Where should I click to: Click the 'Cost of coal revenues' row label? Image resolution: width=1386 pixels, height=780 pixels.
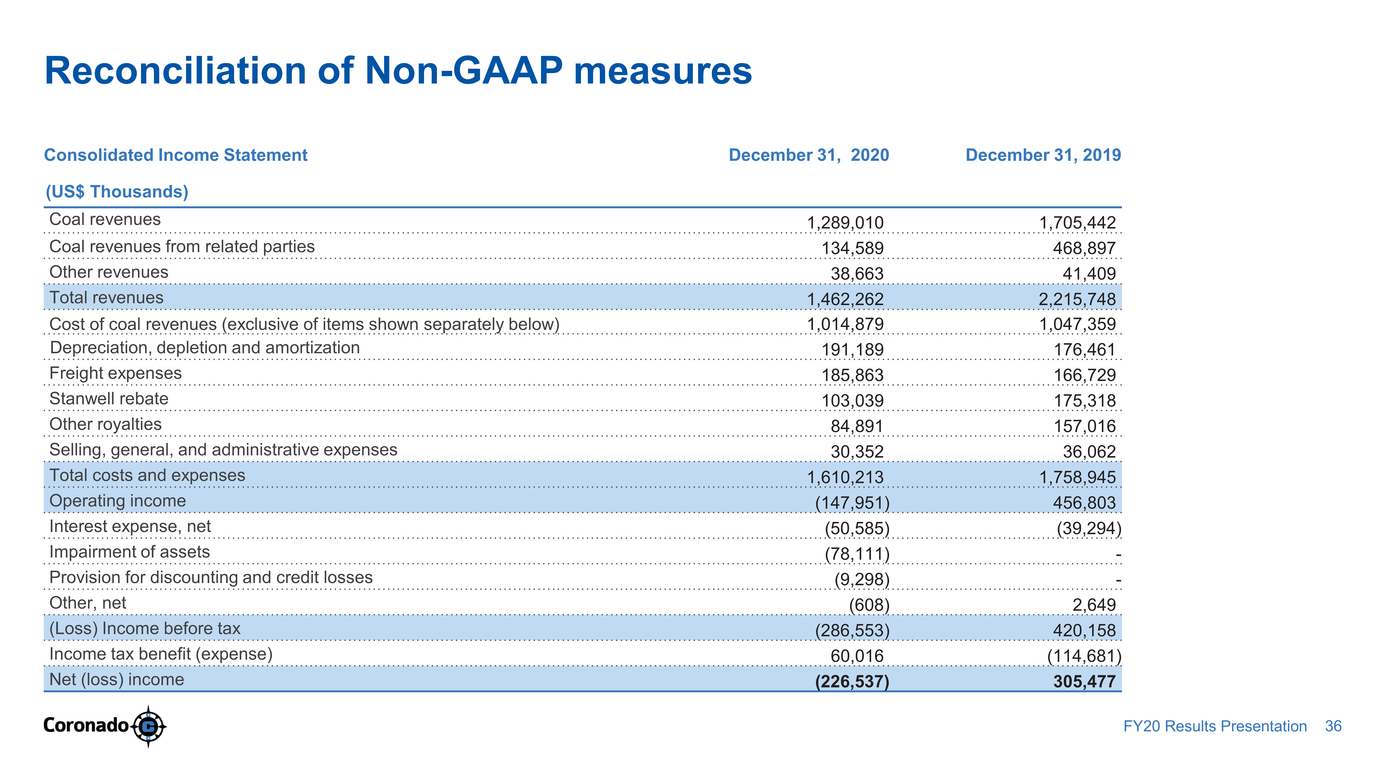tap(304, 324)
